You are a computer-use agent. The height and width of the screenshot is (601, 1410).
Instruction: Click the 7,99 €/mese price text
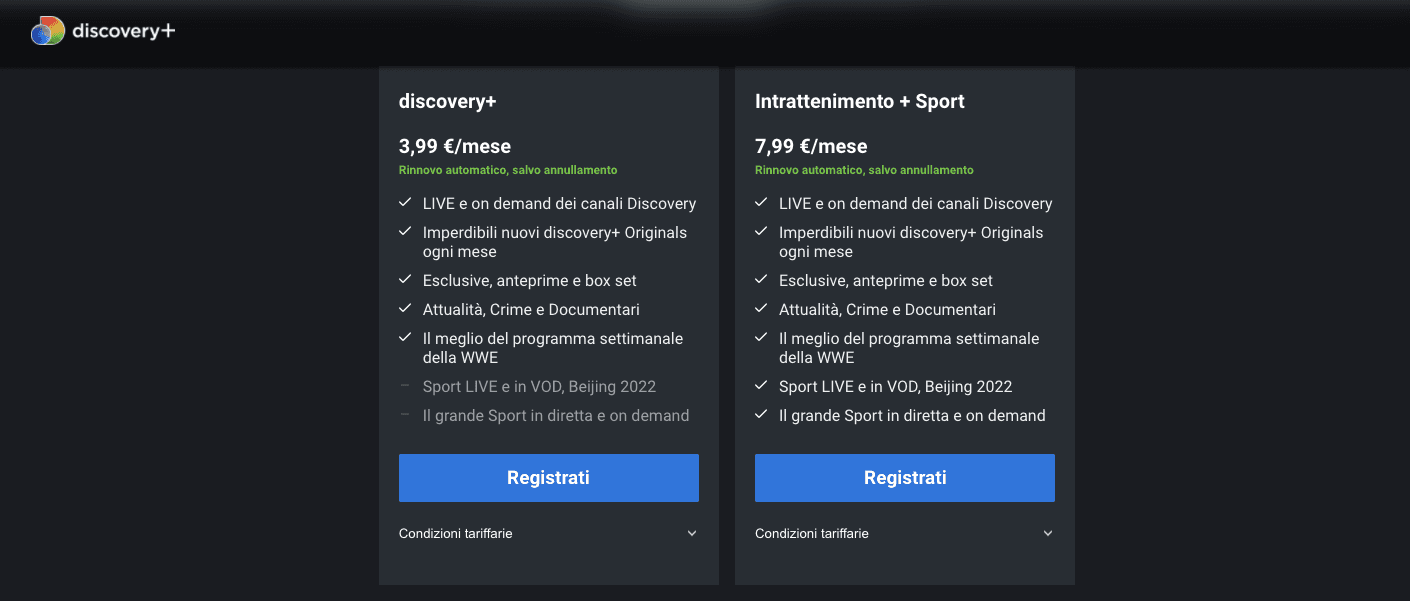811,146
